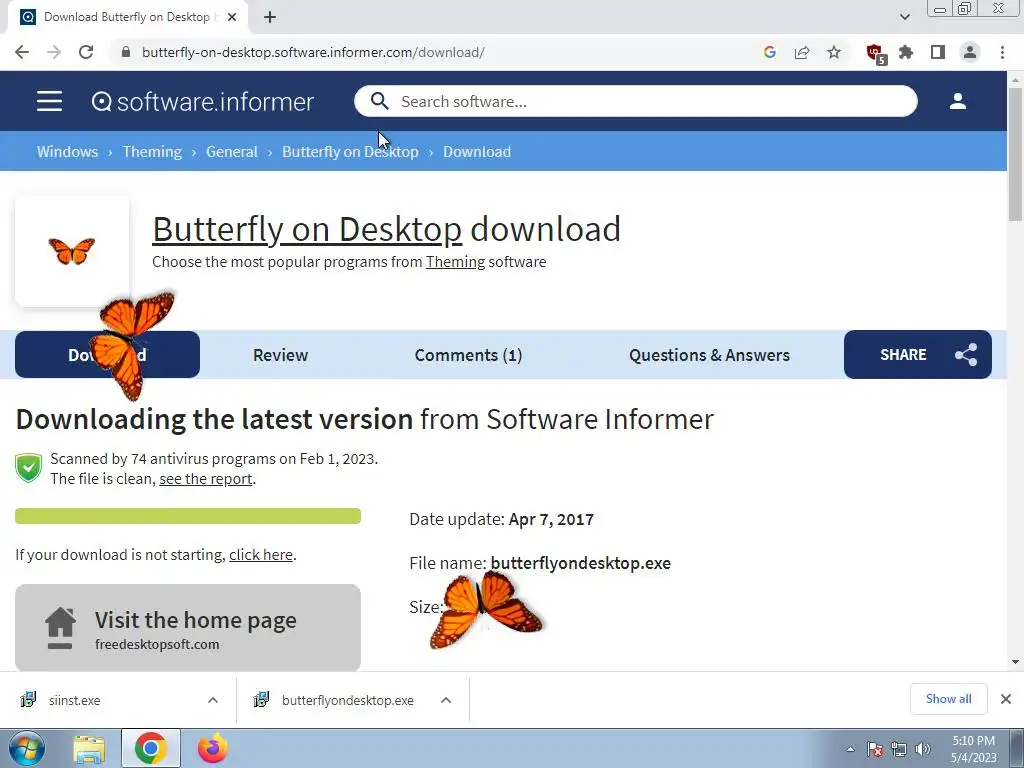Open the volume speaker tray icon
Image resolution: width=1024 pixels, height=768 pixels.
click(923, 749)
